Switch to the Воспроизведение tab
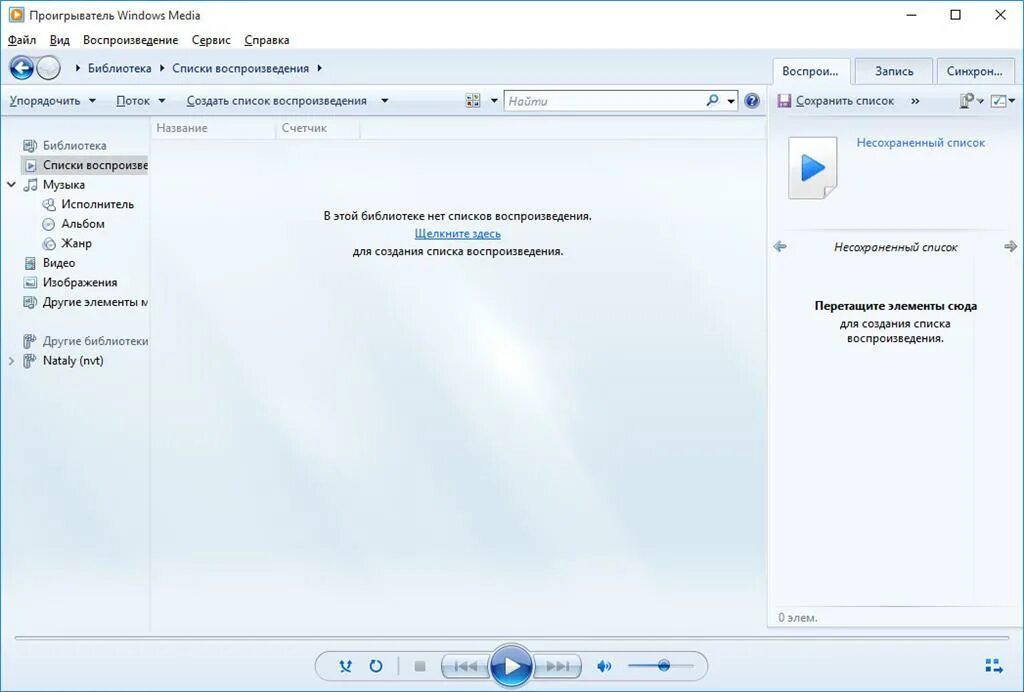Viewport: 1024px width, 692px height. (x=810, y=71)
